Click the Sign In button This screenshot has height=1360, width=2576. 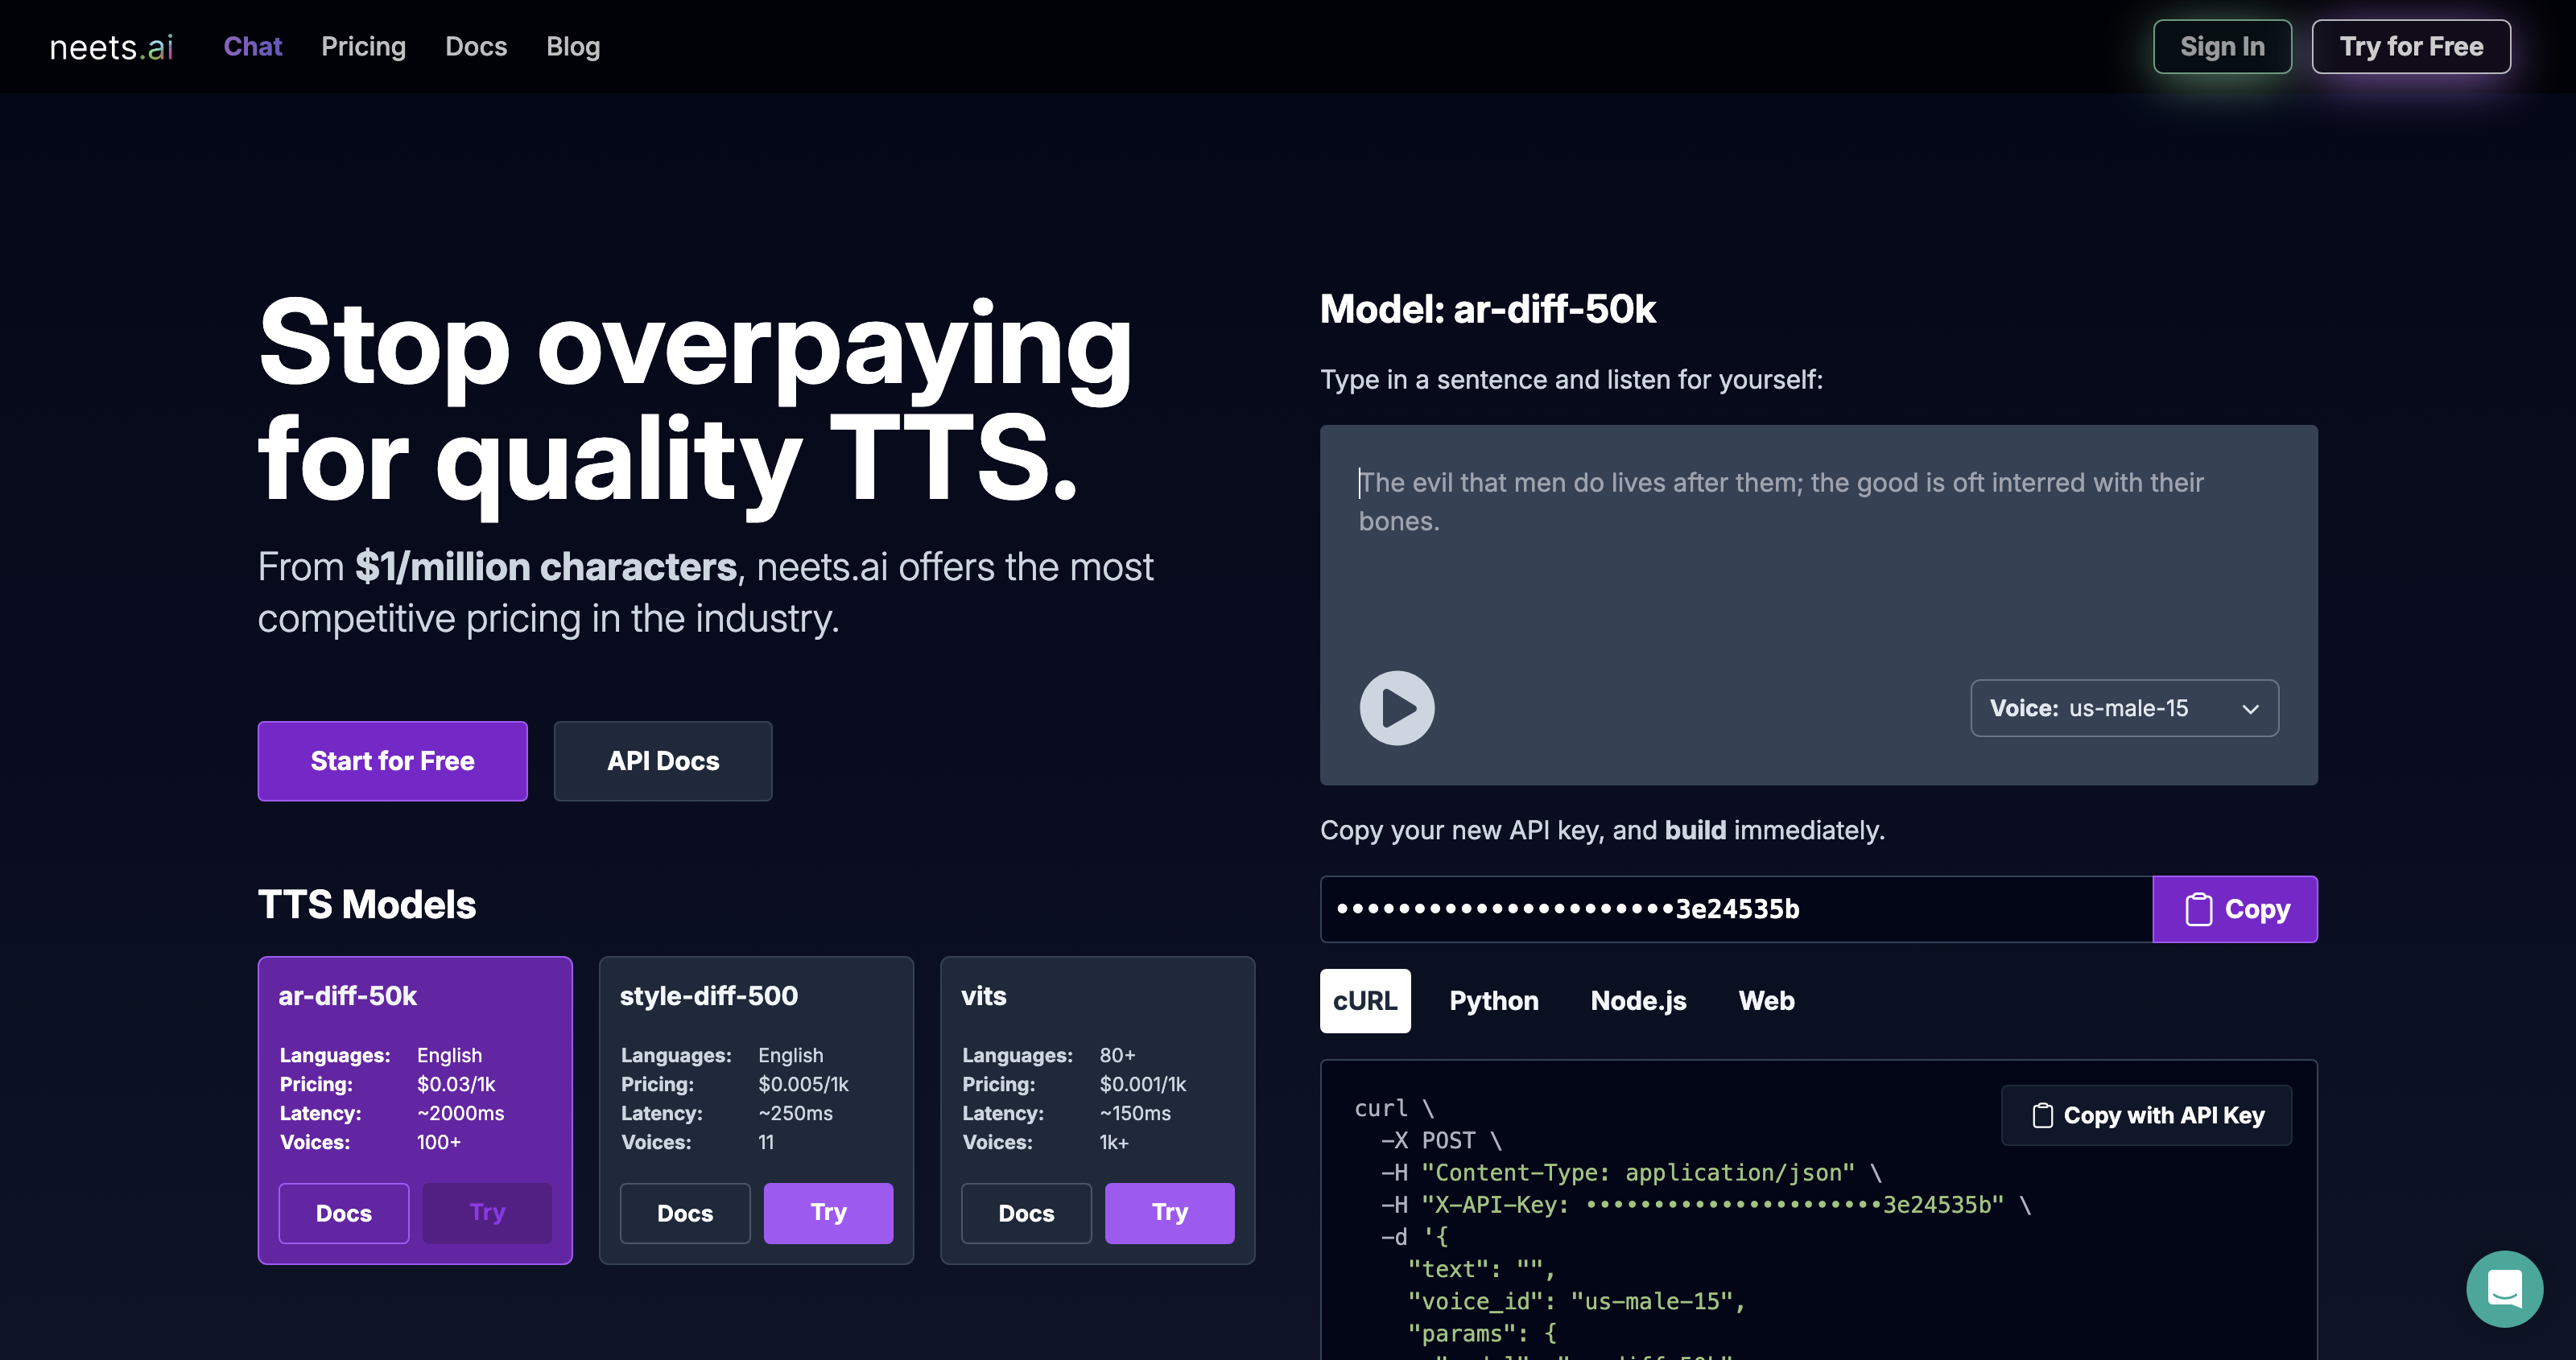[2222, 47]
